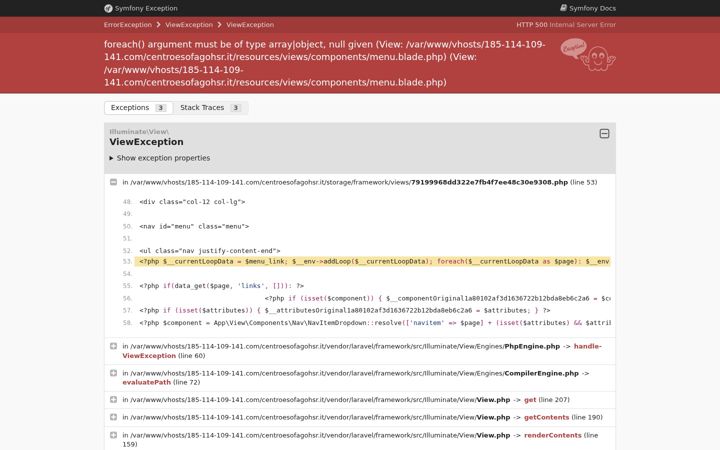The width and height of the screenshot is (720, 450).
Task: Expand the View.php getContents (line 190) trace
Action: point(113,417)
